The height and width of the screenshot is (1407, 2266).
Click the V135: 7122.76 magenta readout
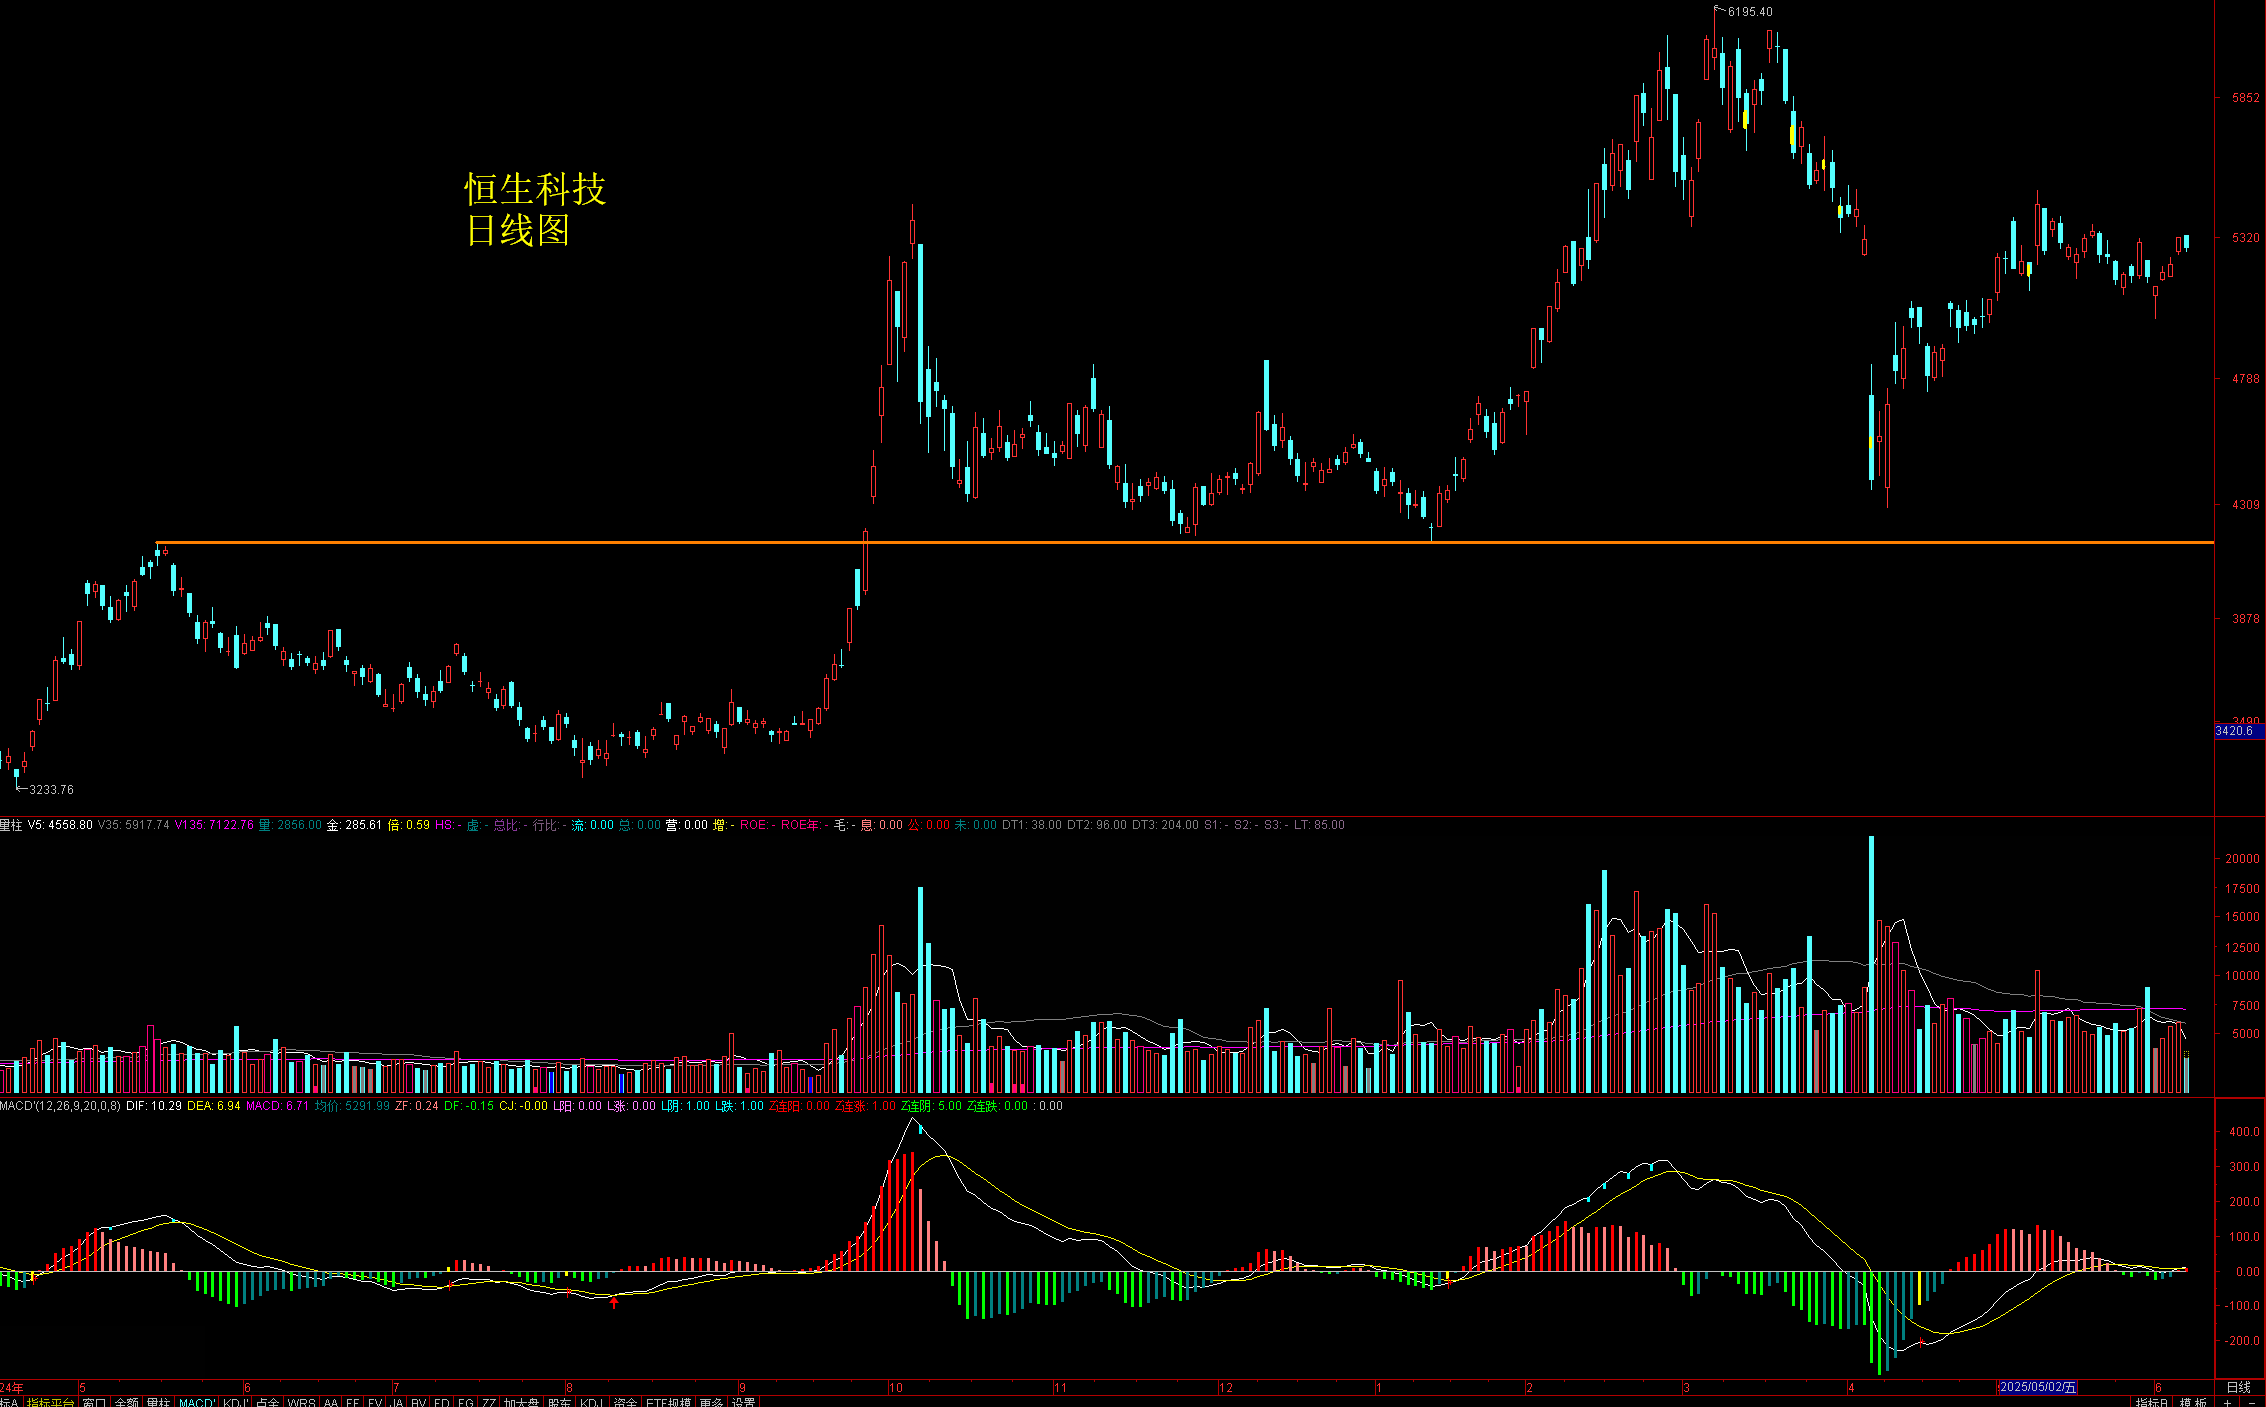[214, 825]
